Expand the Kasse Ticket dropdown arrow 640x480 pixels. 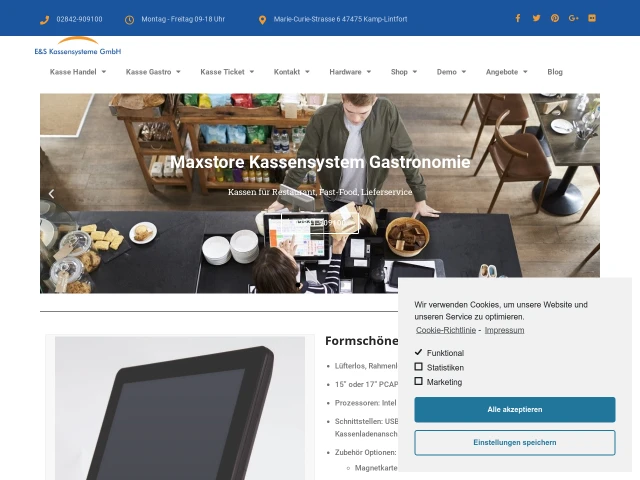pyautogui.click(x=252, y=72)
